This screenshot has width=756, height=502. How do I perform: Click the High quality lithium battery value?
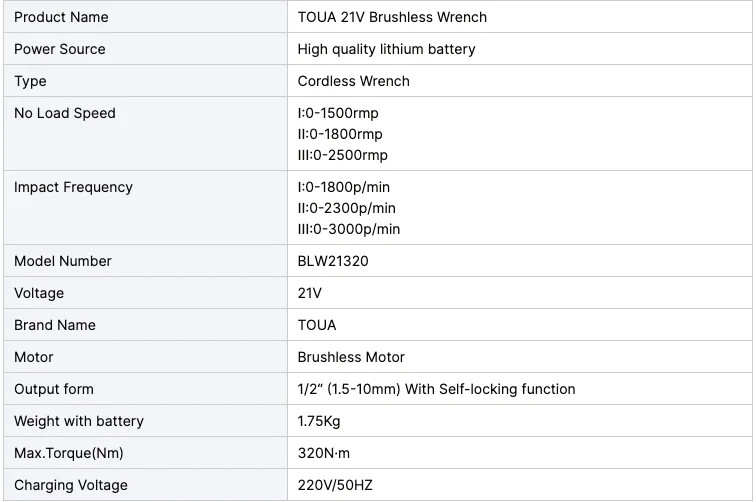pyautogui.click(x=386, y=49)
